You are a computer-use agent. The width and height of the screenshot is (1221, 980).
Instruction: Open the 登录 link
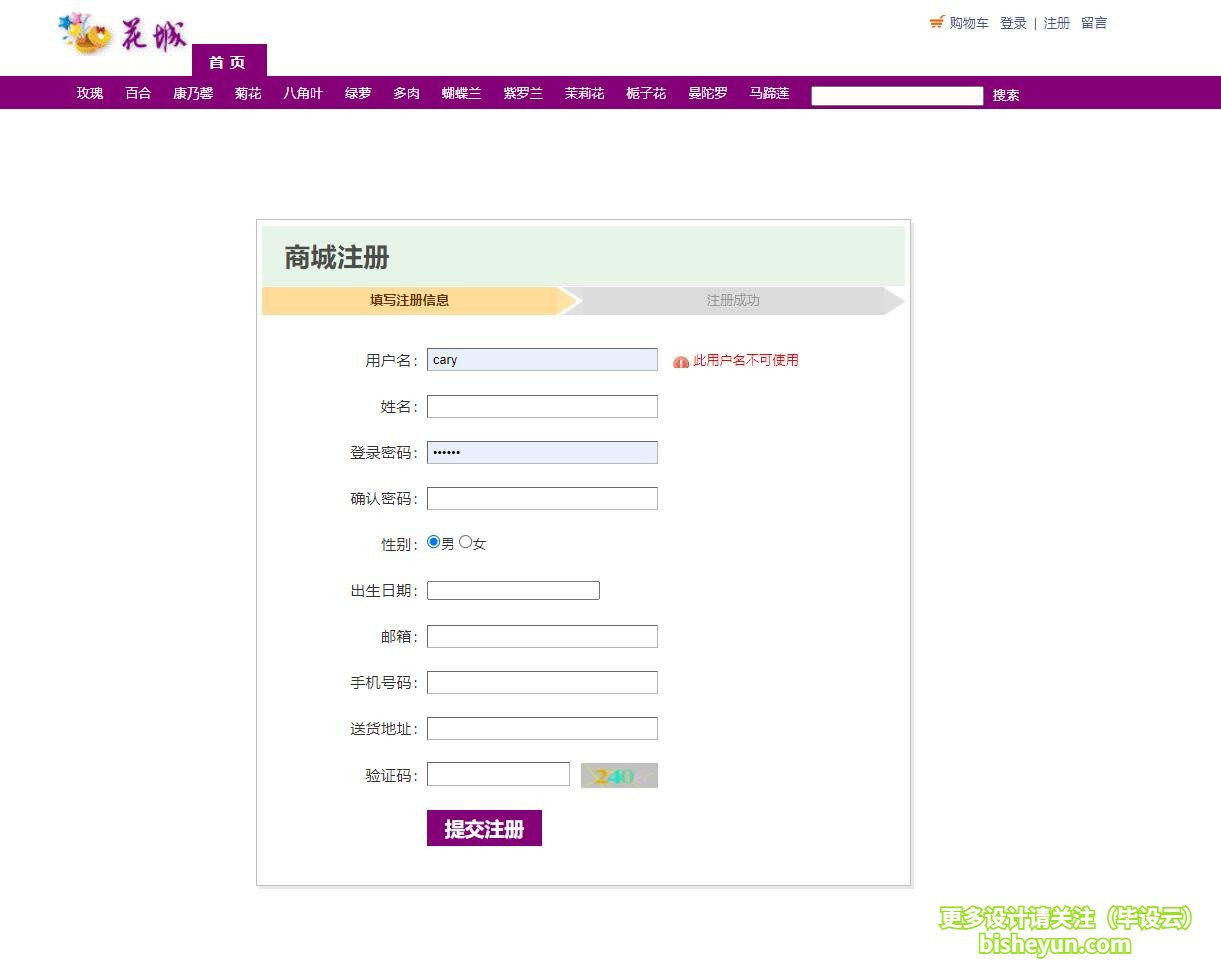(x=1013, y=22)
